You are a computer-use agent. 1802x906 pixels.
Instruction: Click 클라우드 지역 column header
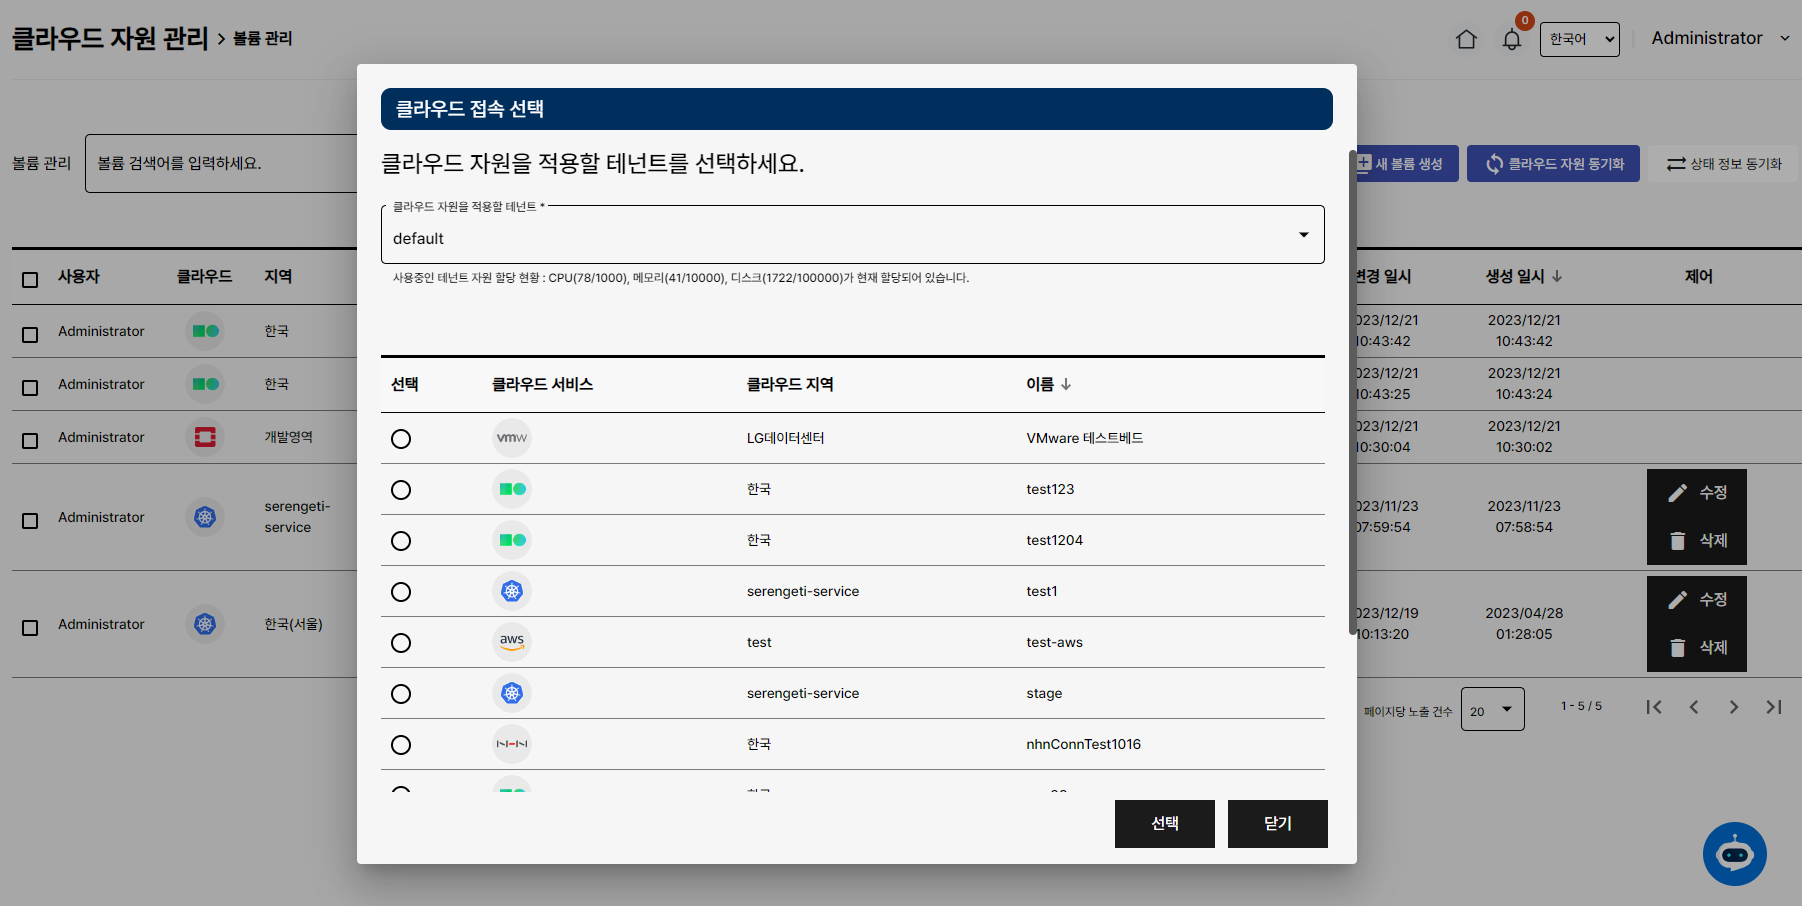[x=790, y=384]
